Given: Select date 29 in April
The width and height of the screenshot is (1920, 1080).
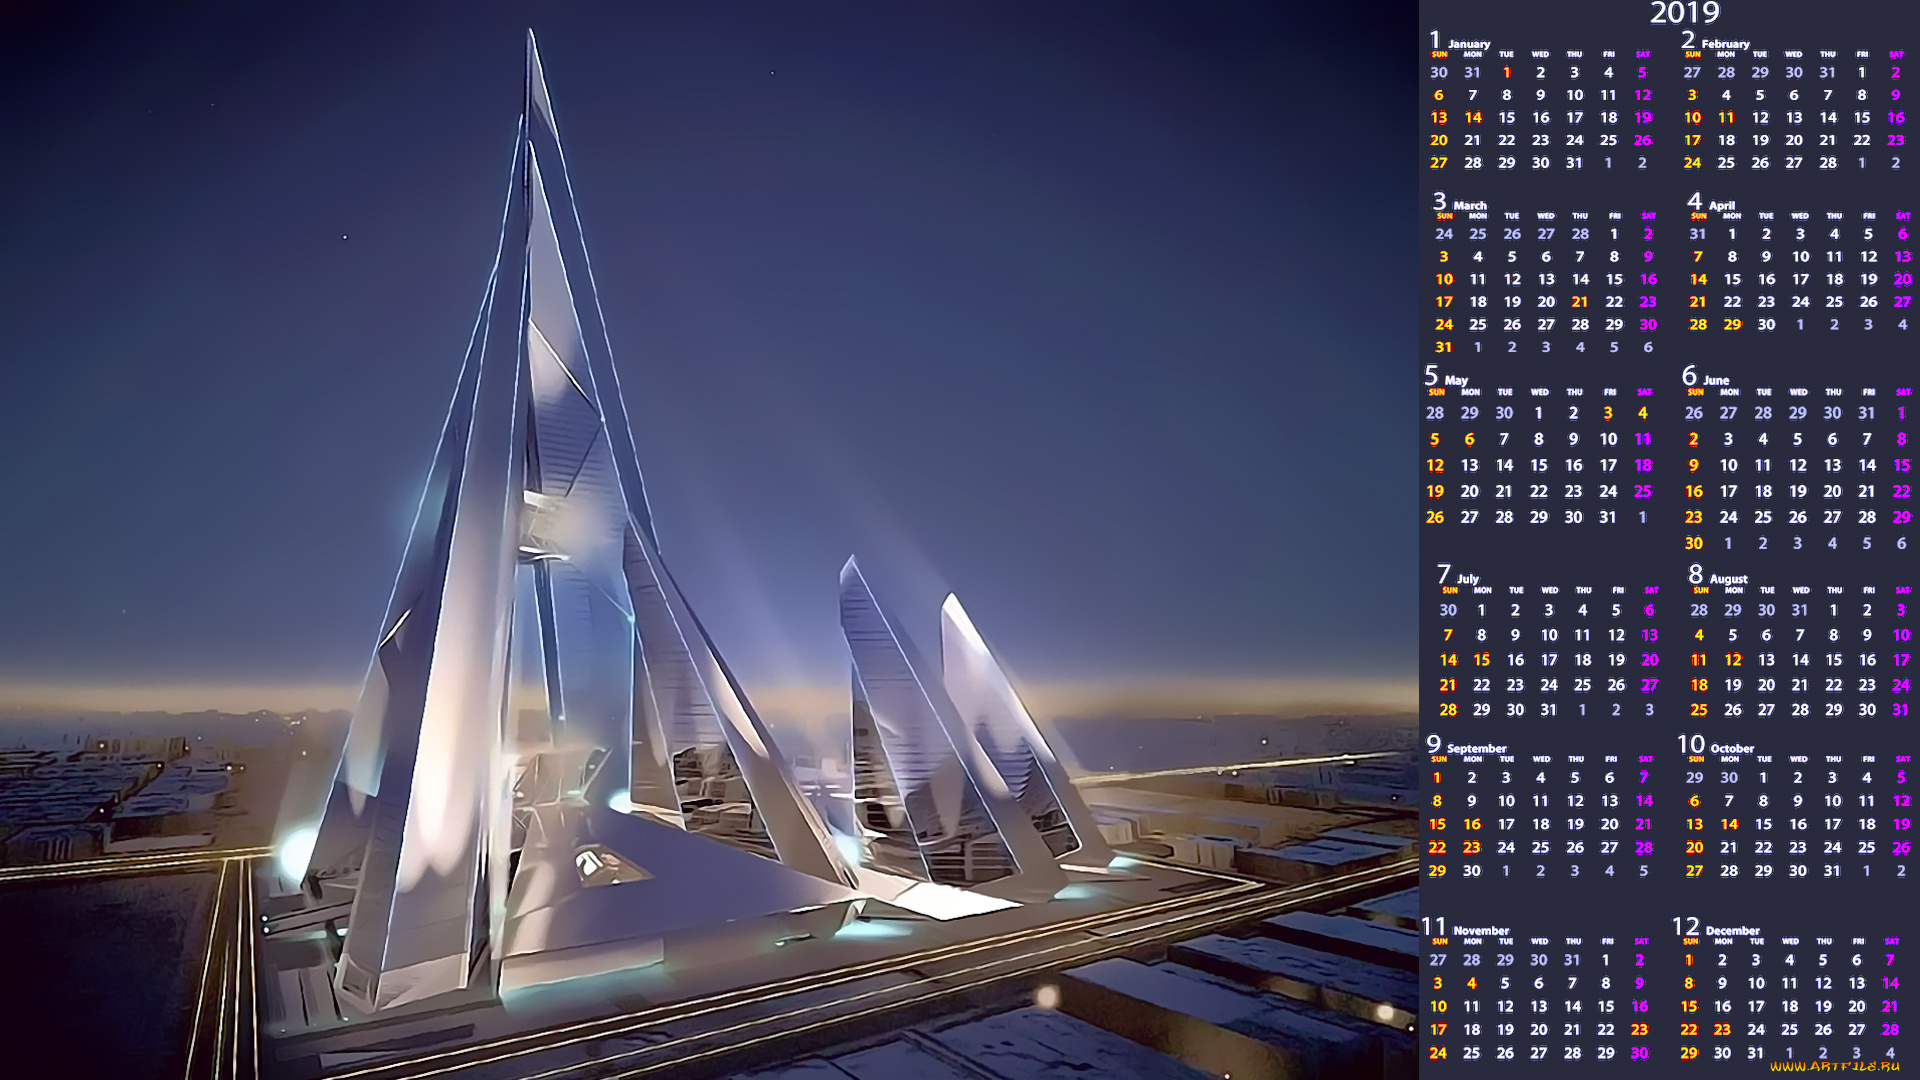Looking at the screenshot, I should coord(1732,325).
